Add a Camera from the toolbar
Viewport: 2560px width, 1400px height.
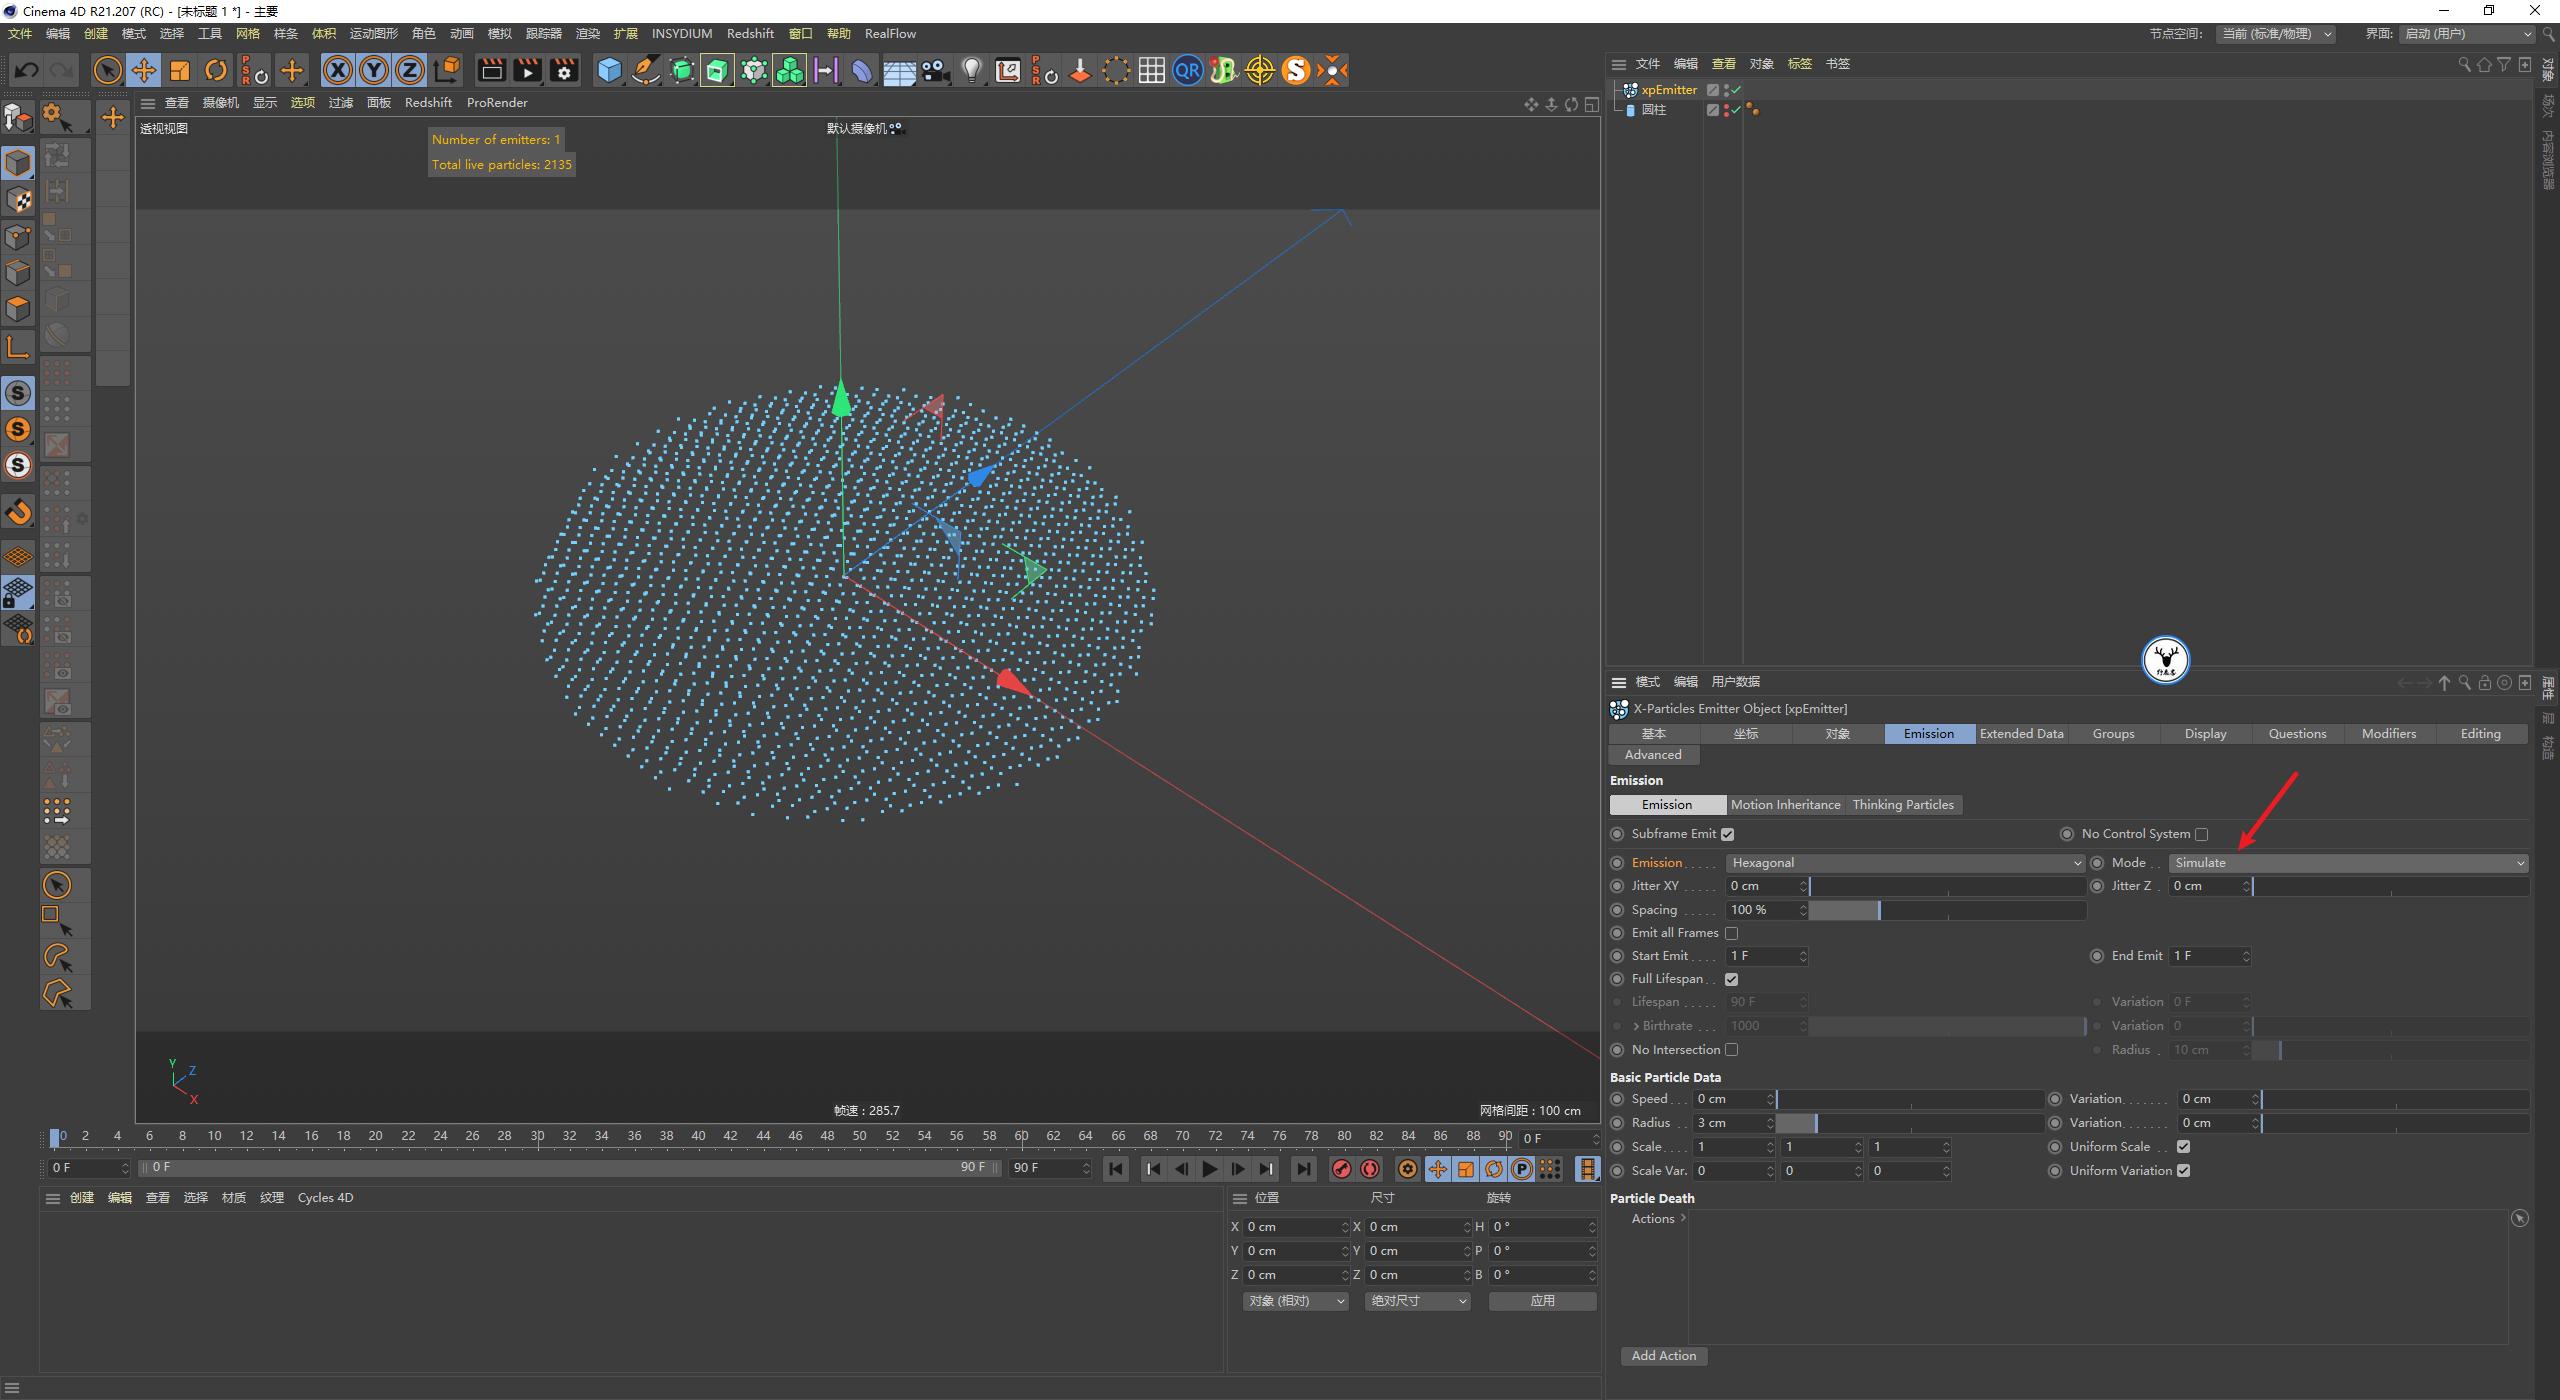935,70
